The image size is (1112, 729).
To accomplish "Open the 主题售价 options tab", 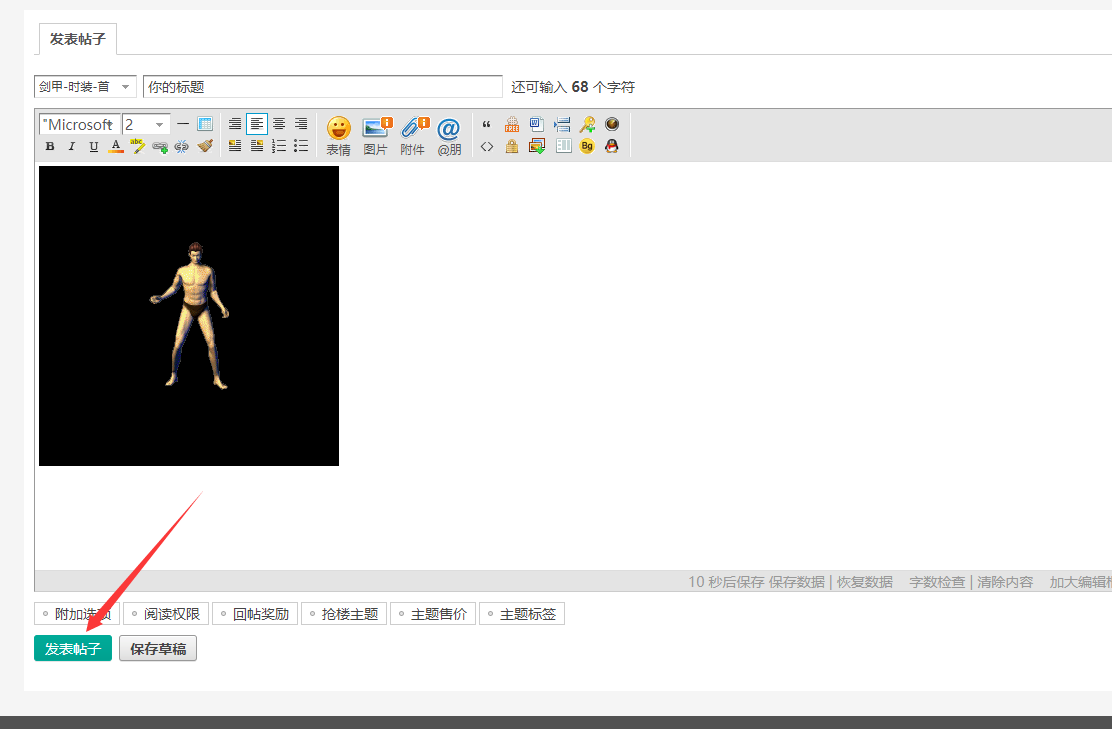I will [x=433, y=614].
